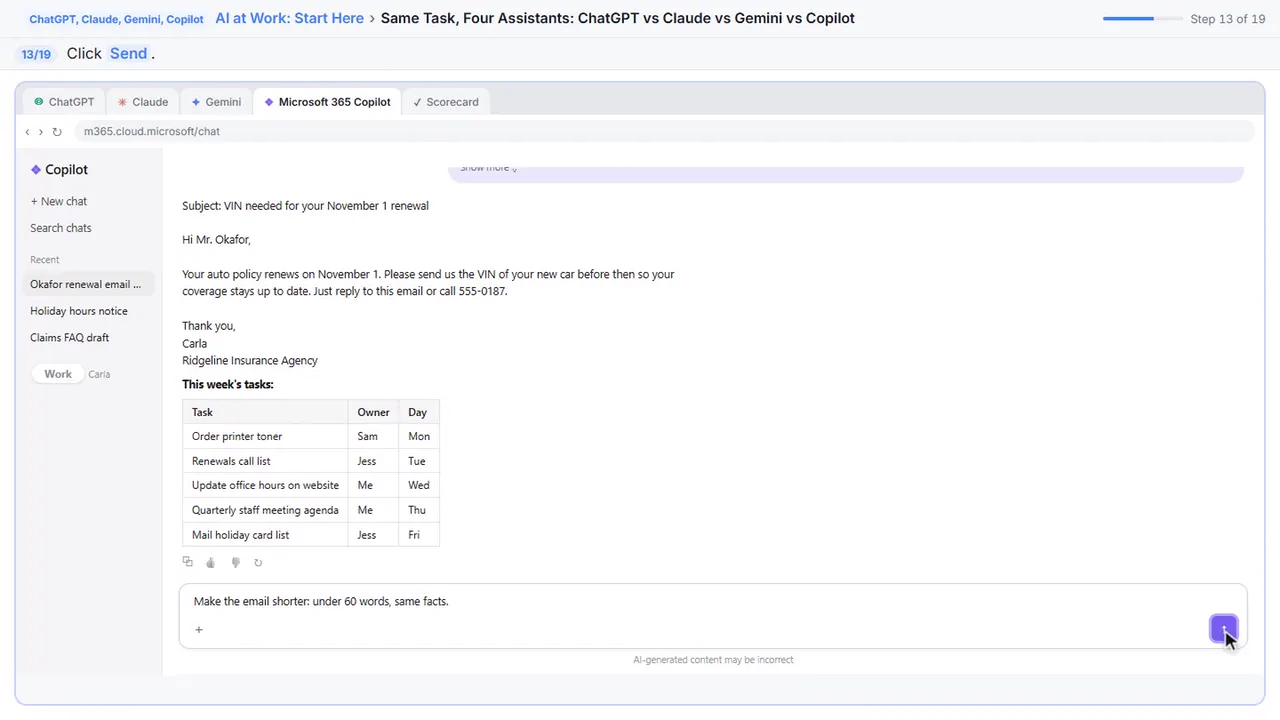The image size is (1280, 720).
Task: Regenerate the Copilot response
Action: coord(258,563)
